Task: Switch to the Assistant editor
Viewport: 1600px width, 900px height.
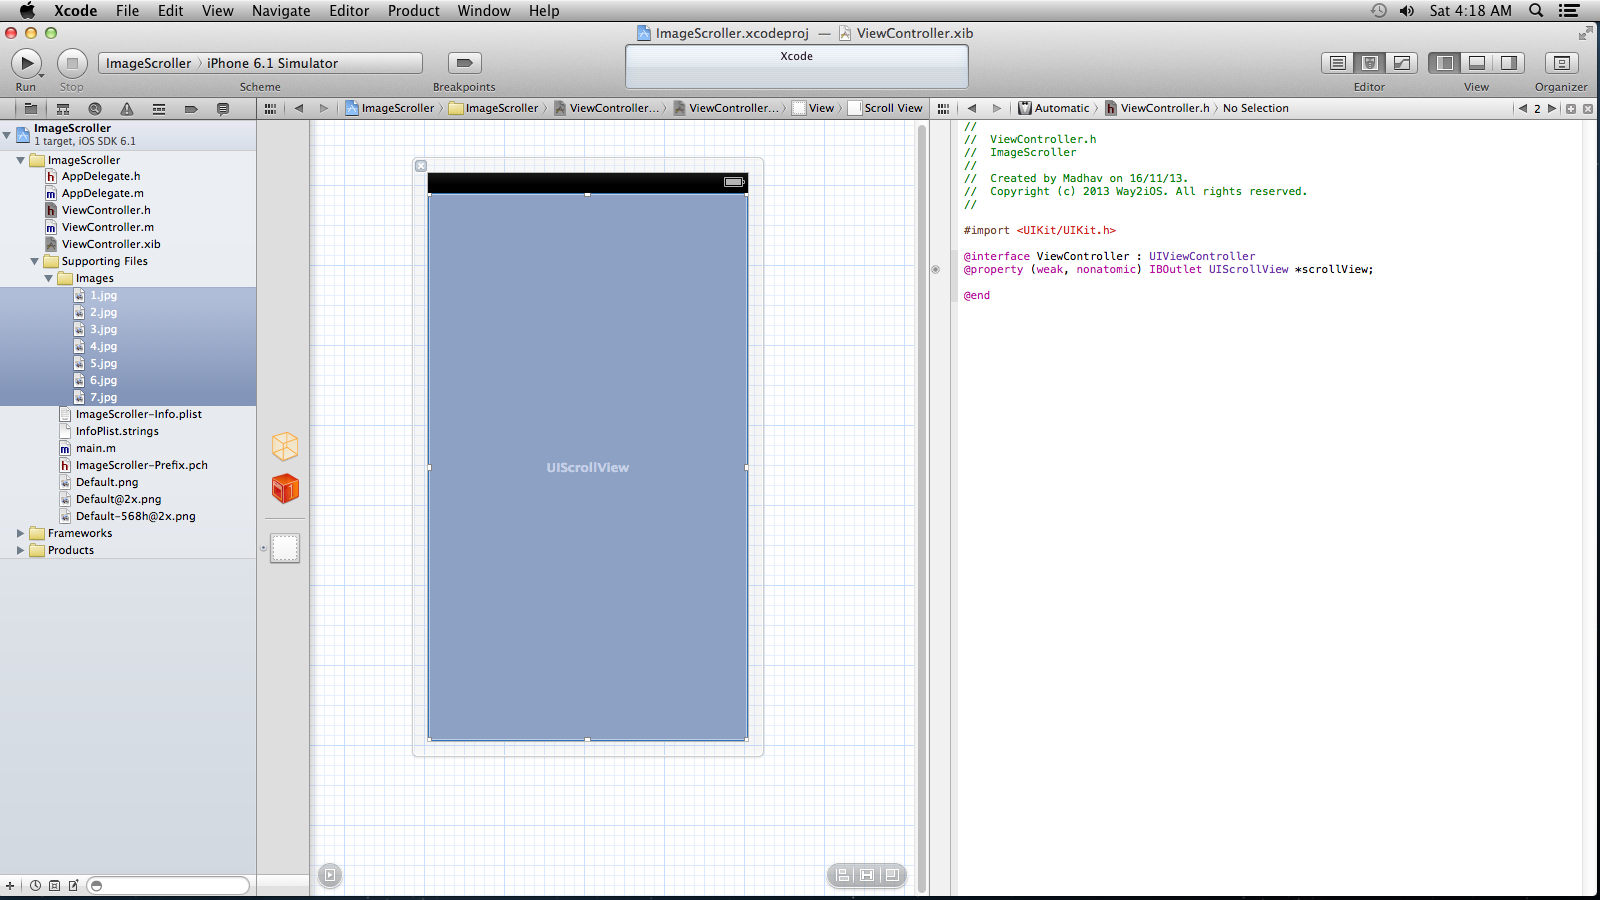Action: pyautogui.click(x=1370, y=63)
